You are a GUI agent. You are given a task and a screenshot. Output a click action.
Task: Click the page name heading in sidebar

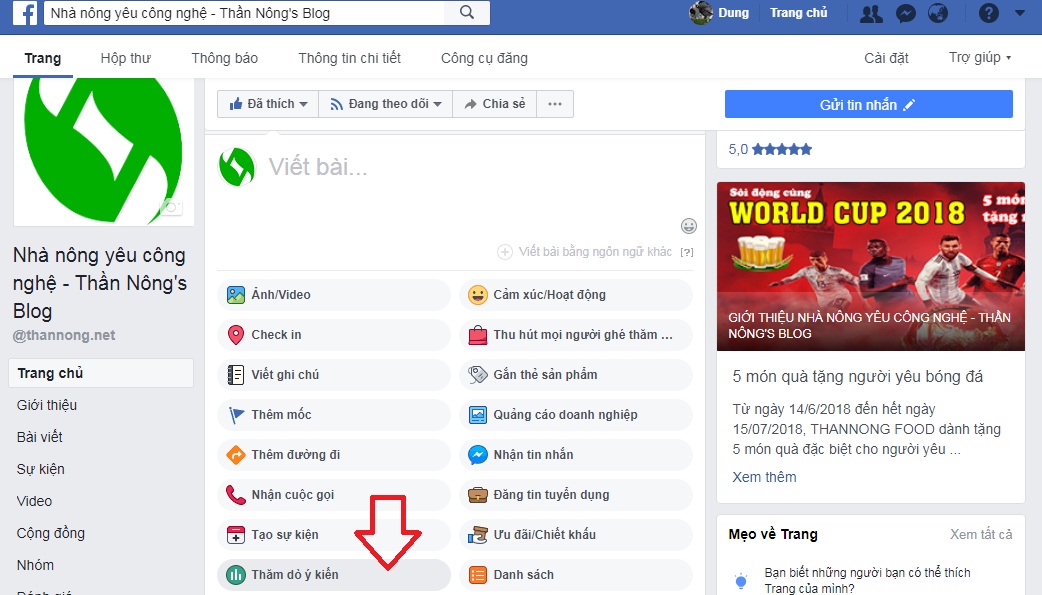[100, 283]
